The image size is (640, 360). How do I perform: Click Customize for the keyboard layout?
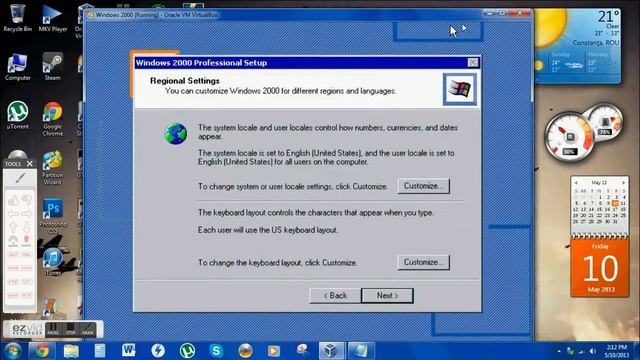[424, 262]
